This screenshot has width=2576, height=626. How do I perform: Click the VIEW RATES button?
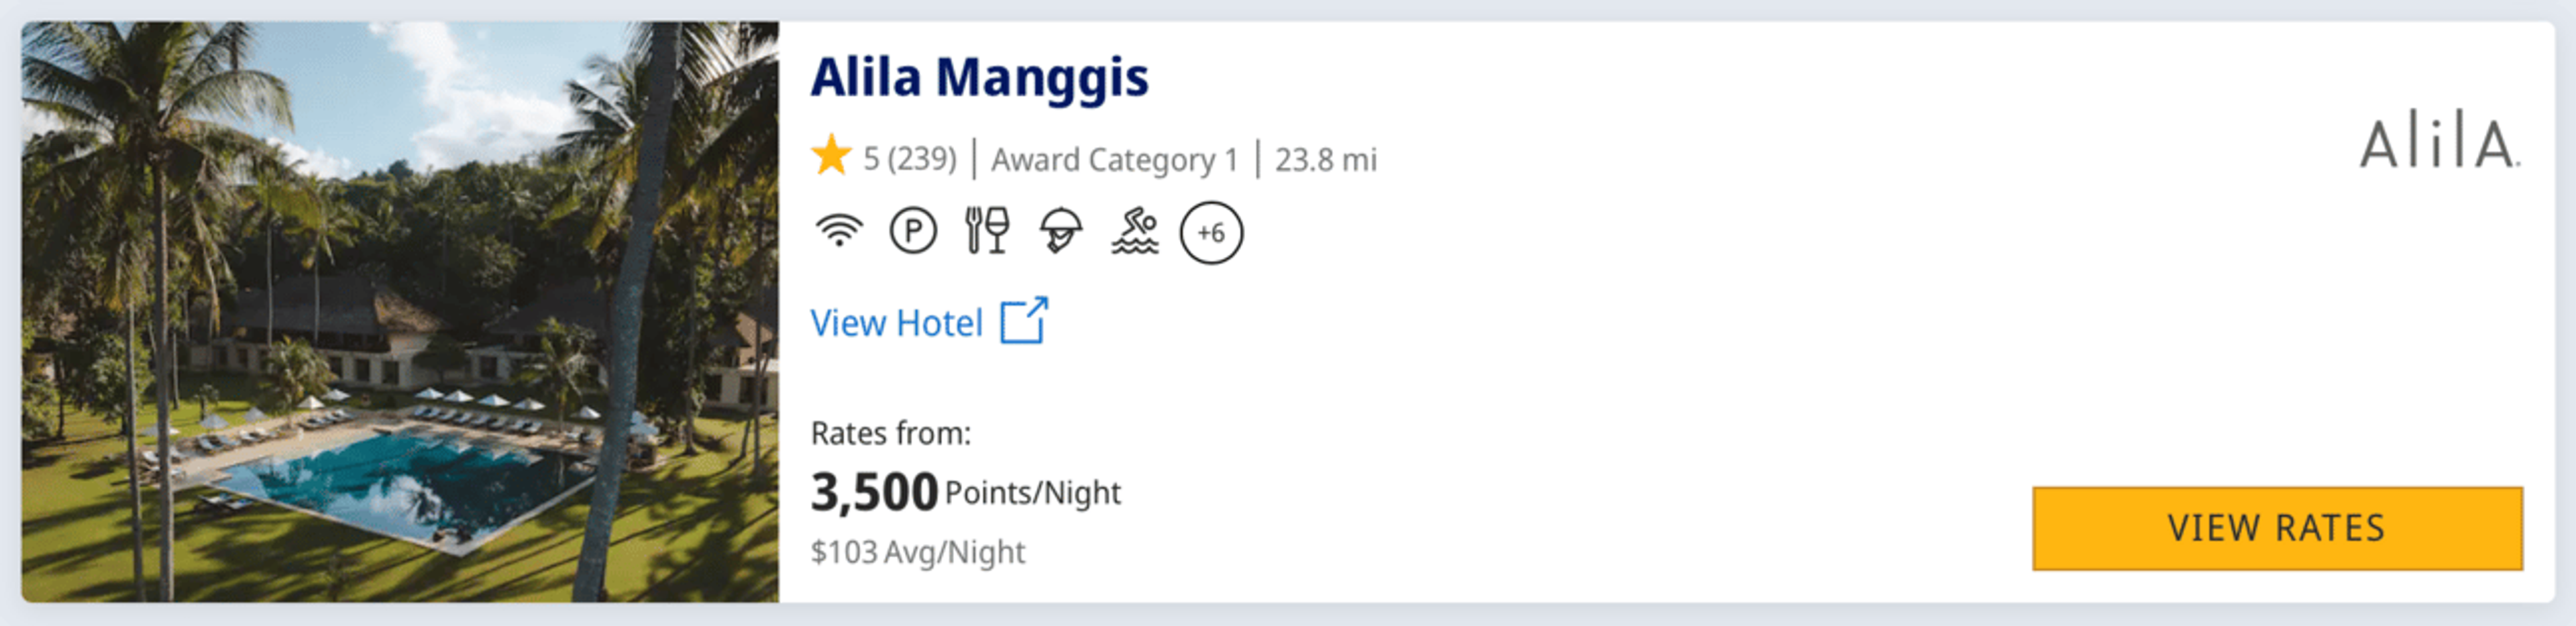tap(2277, 528)
